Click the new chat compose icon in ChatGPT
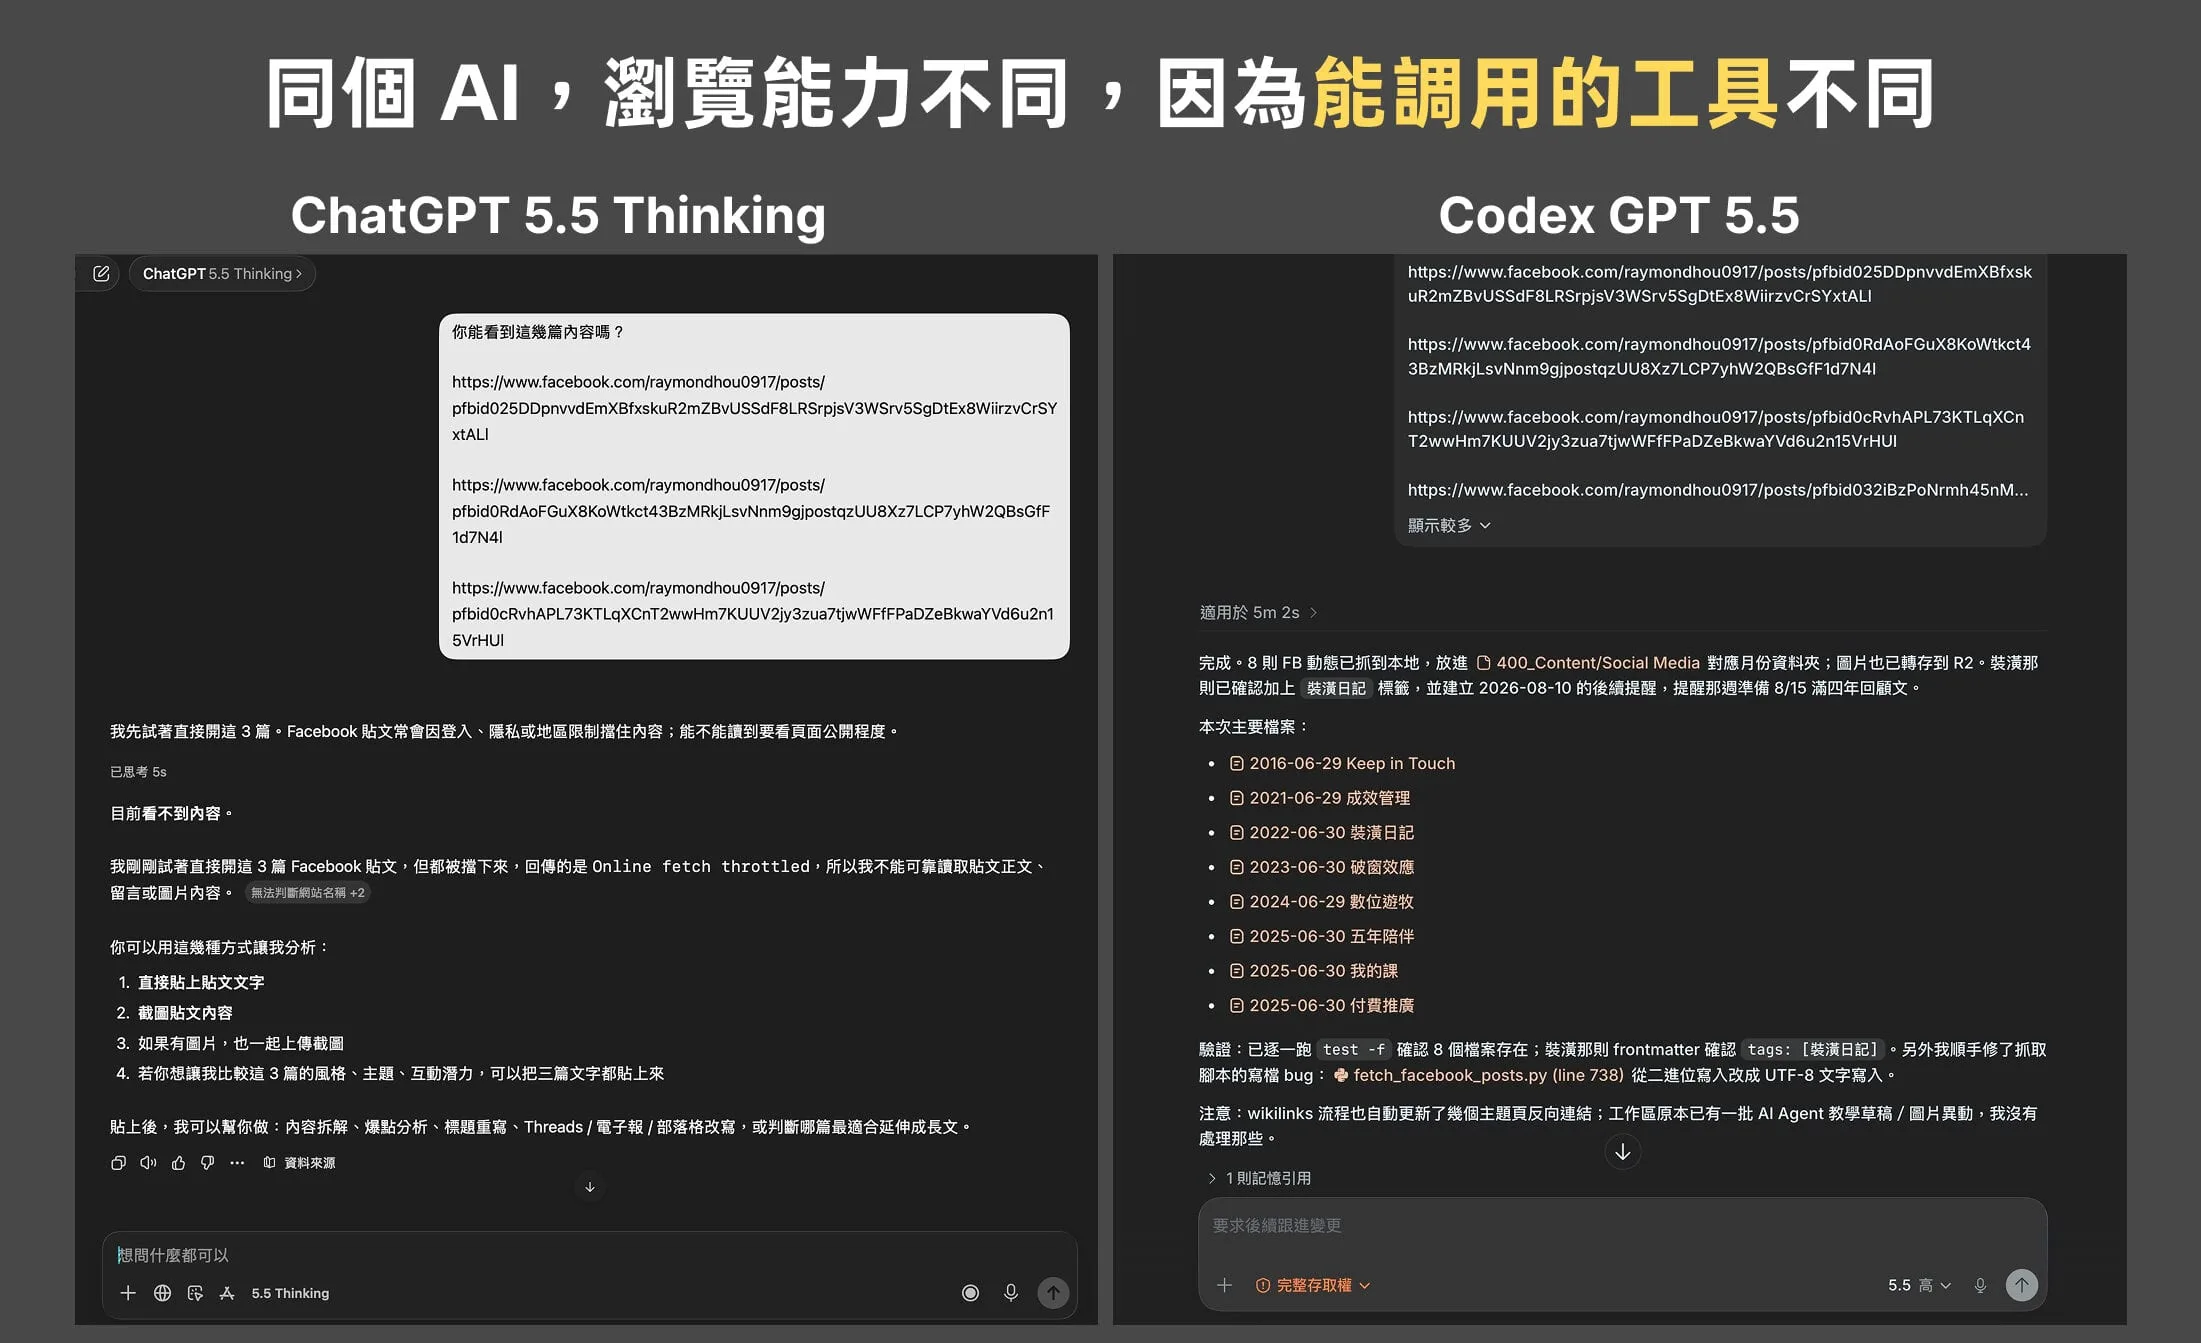Viewport: 2201px width, 1343px height. 101,273
